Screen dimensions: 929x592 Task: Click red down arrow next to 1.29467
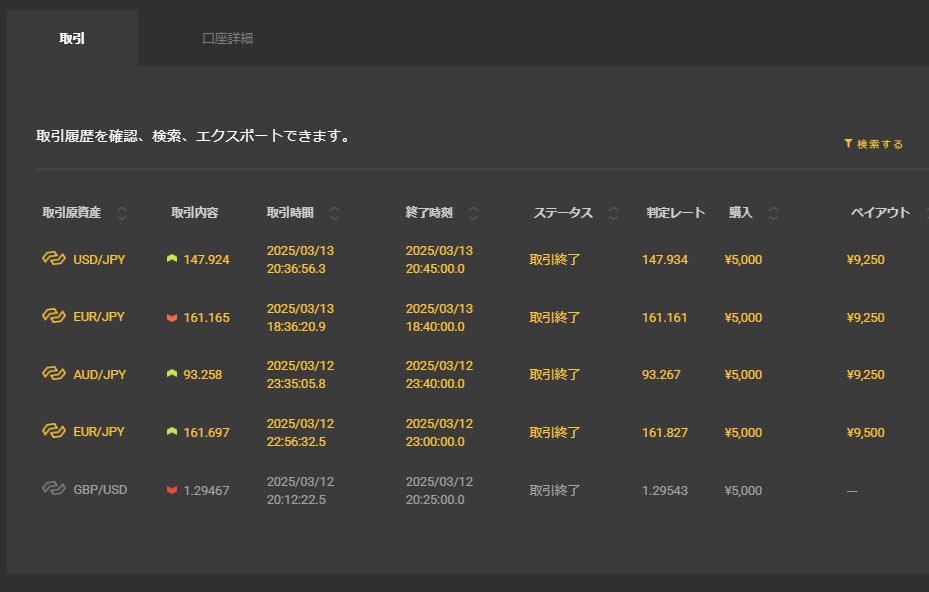point(172,490)
